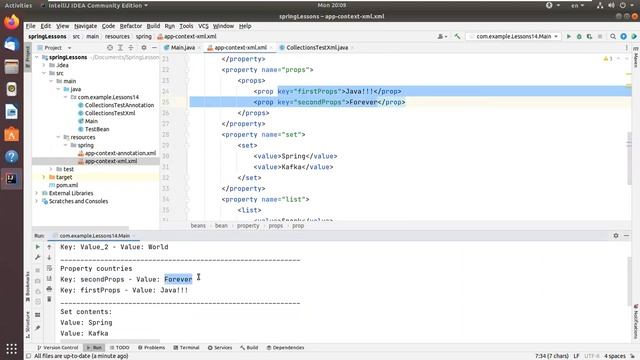Screen dimensions: 640x360
Task: Expand all icon in Project panel header
Action: 120,48
